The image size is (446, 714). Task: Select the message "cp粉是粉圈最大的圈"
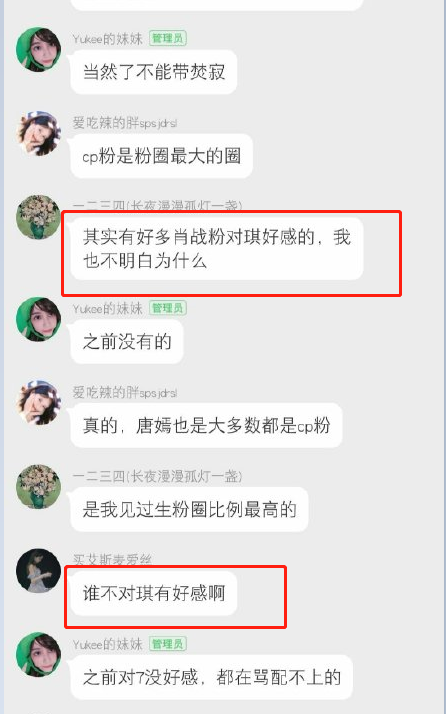161,156
